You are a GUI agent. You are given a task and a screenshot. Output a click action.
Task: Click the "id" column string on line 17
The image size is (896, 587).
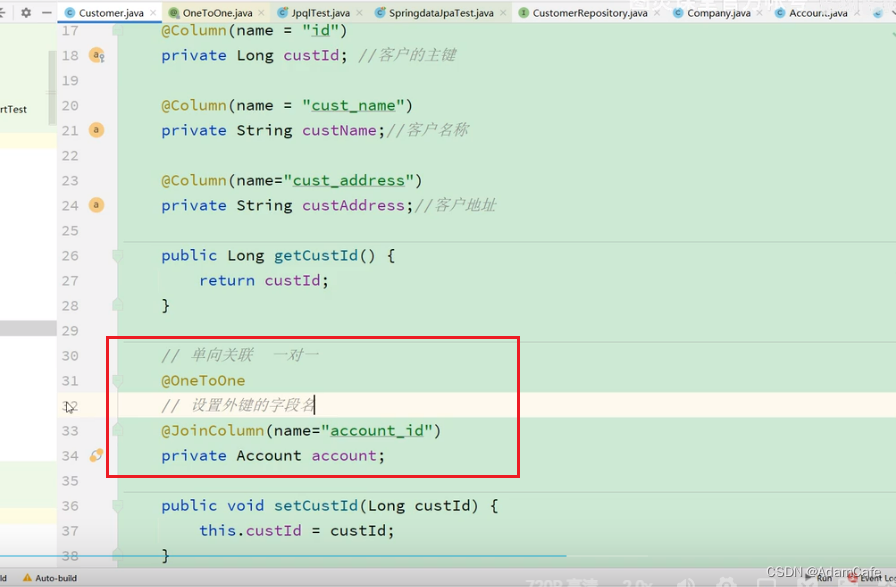pos(321,30)
